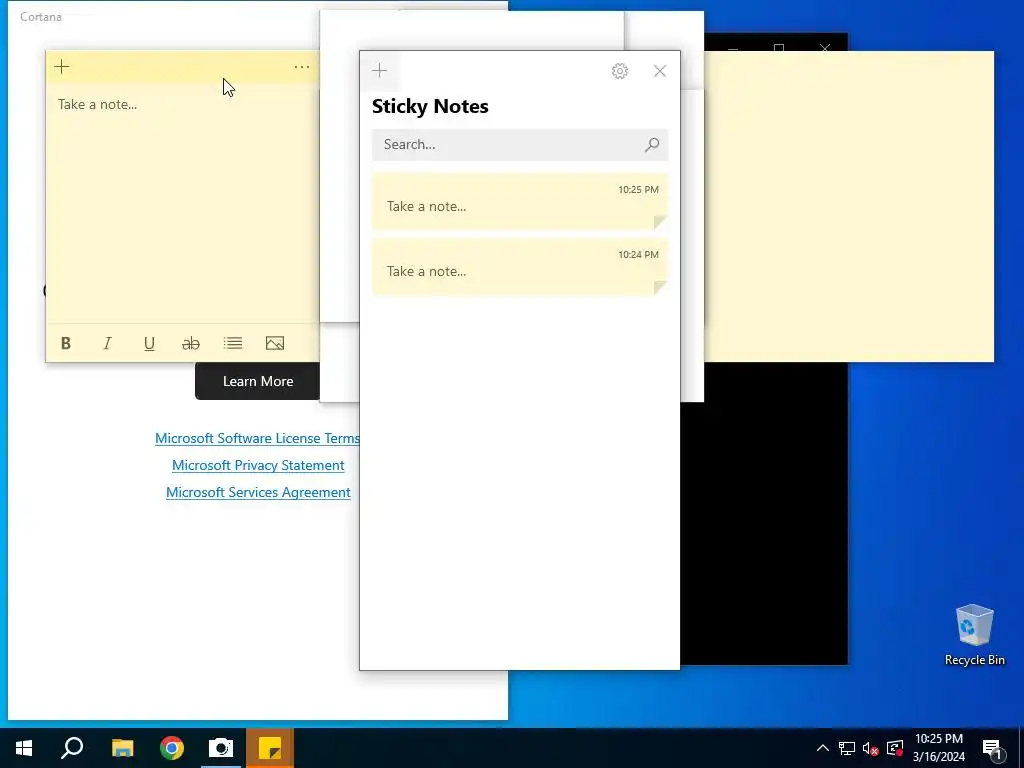Open the three-dots menu of the yellow note
The height and width of the screenshot is (768, 1024).
coord(302,67)
